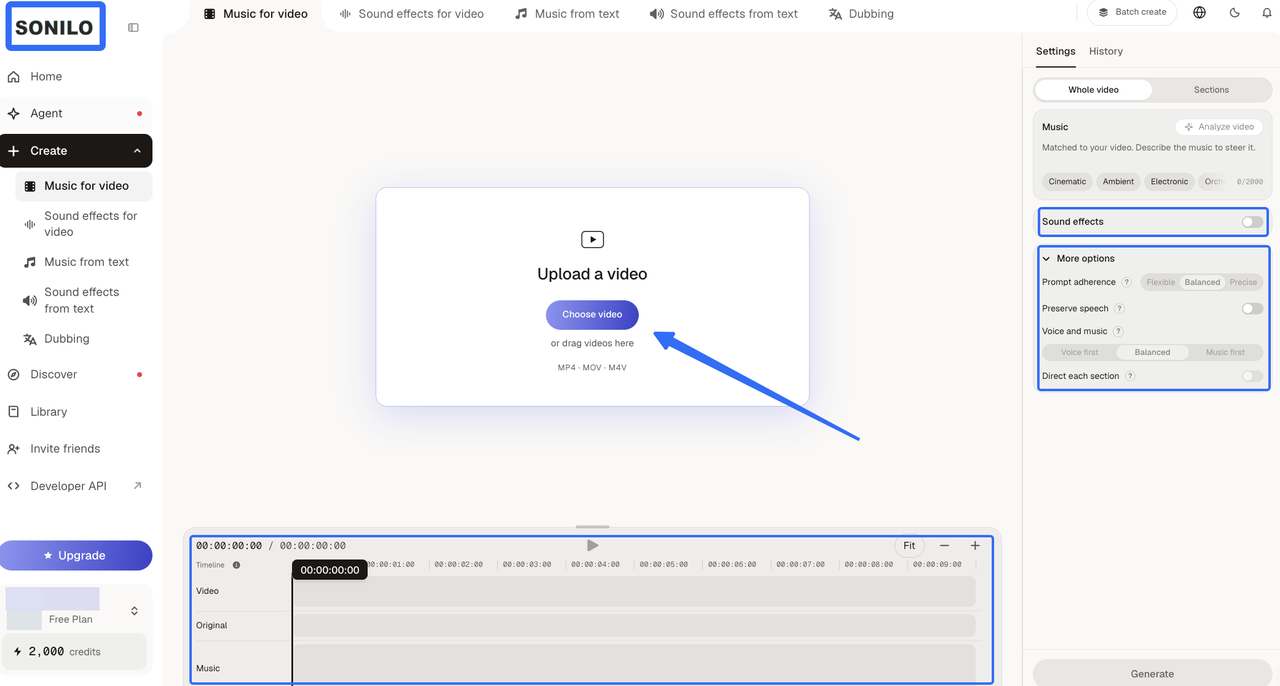Click the Upgrade button
This screenshot has height=686, width=1280.
[x=76, y=556]
